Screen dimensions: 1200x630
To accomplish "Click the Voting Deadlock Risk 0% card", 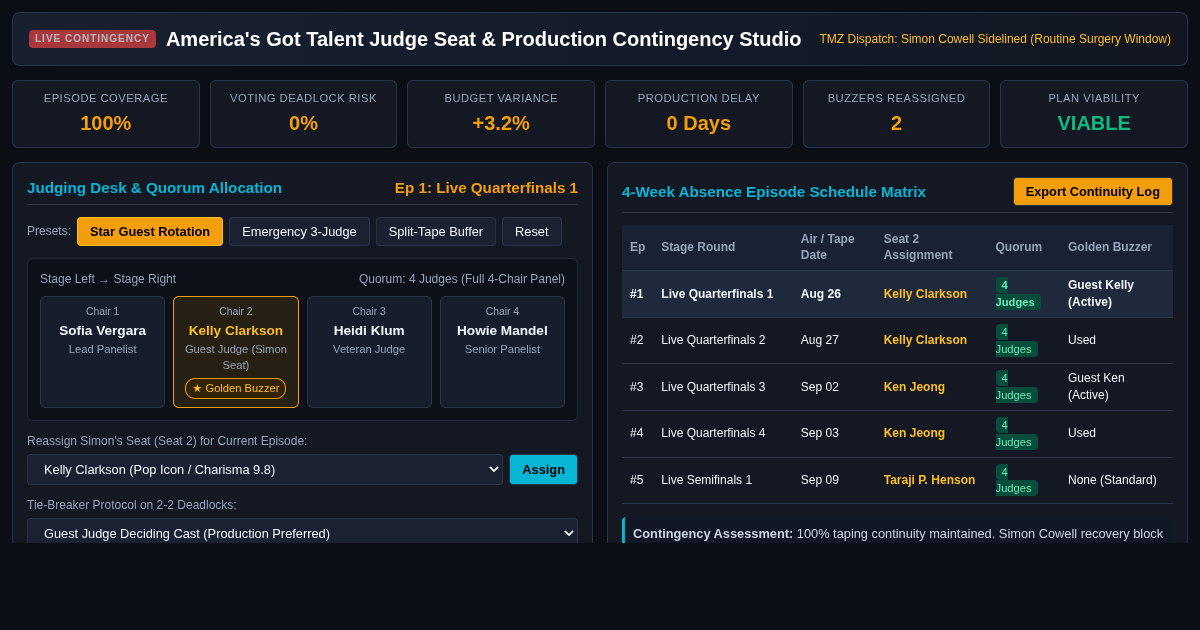I will [303, 114].
